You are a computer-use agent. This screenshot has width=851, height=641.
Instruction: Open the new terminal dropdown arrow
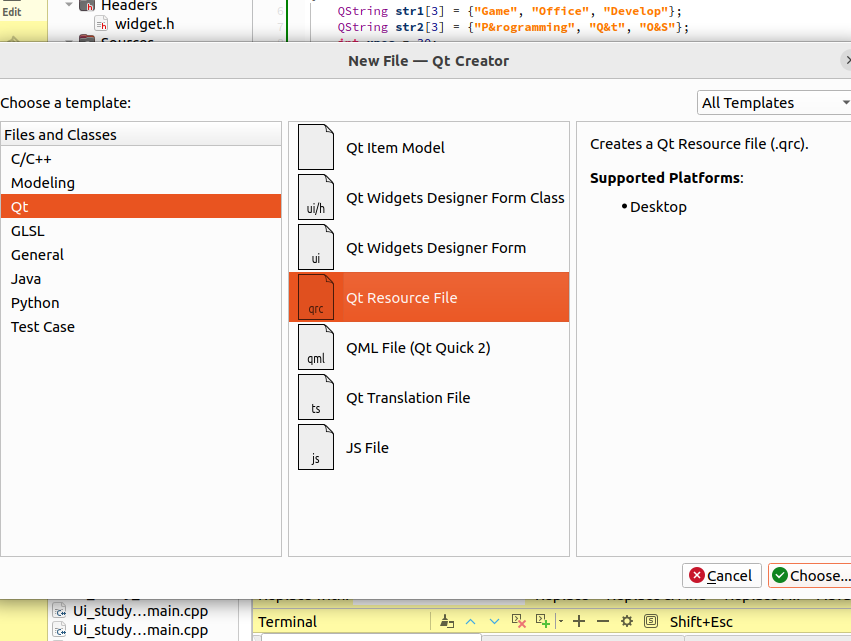(561, 621)
